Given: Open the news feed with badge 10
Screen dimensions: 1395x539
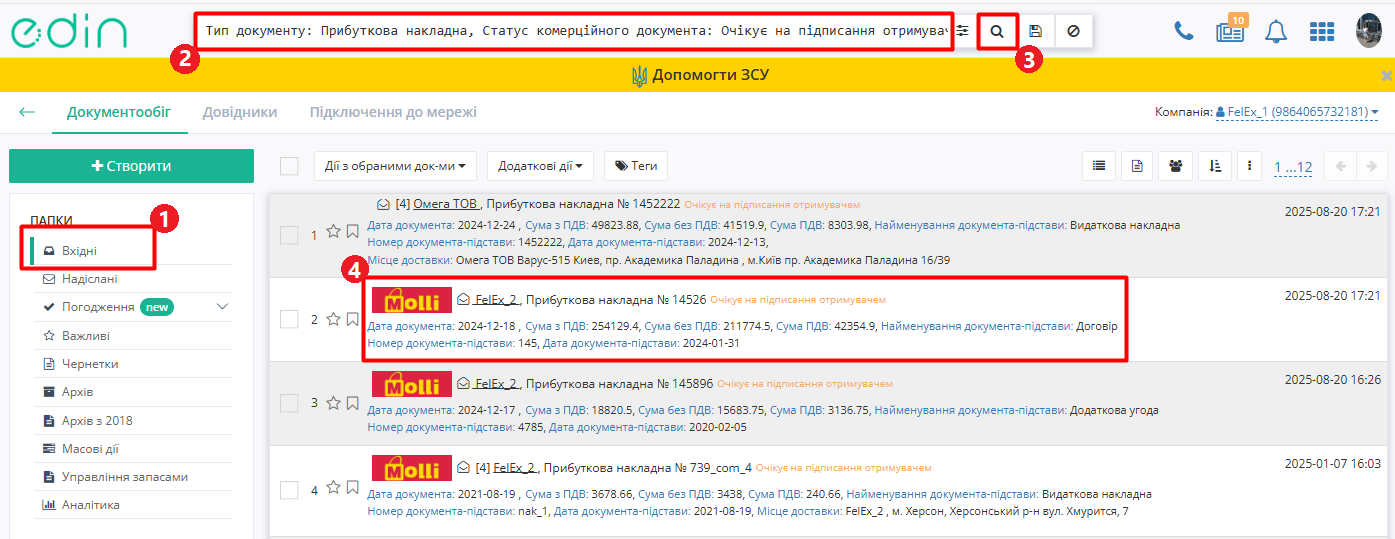Looking at the screenshot, I should click(x=1229, y=31).
